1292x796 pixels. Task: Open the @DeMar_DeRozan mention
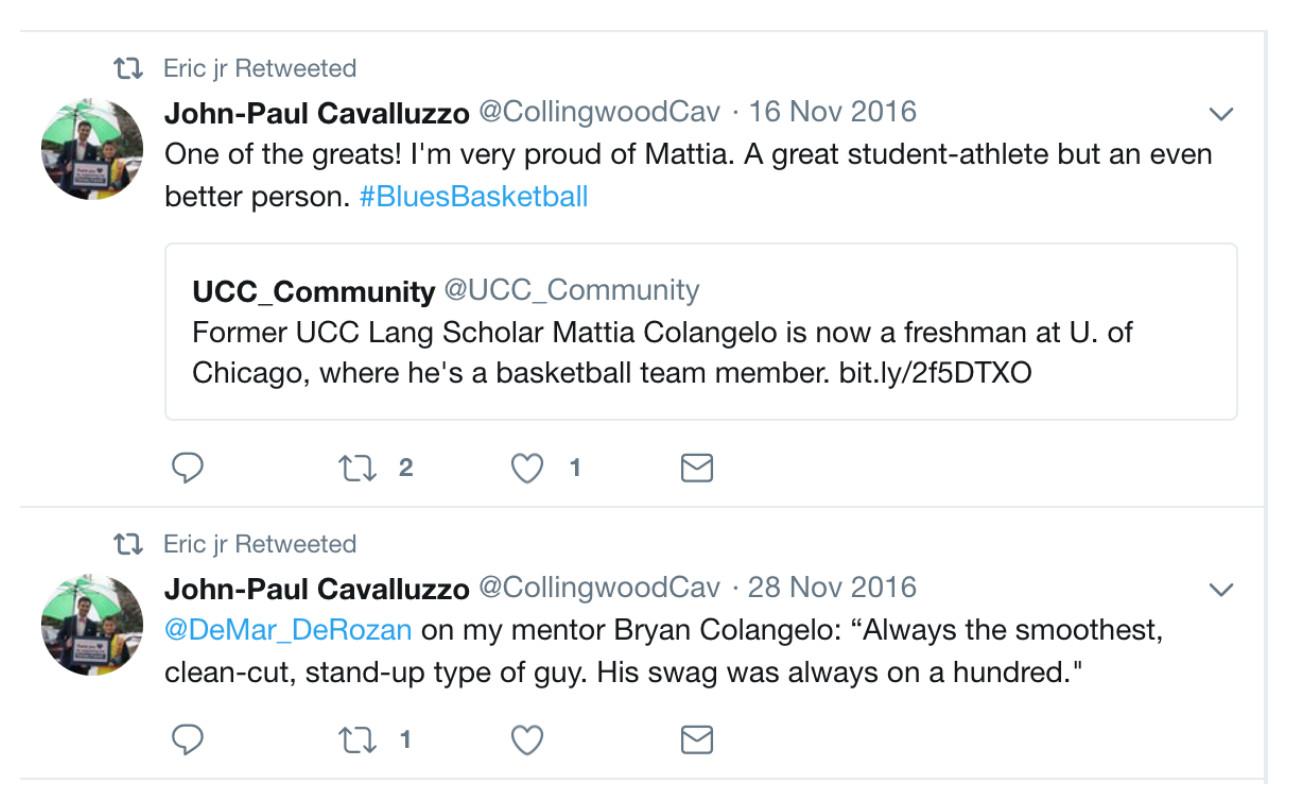(x=288, y=631)
